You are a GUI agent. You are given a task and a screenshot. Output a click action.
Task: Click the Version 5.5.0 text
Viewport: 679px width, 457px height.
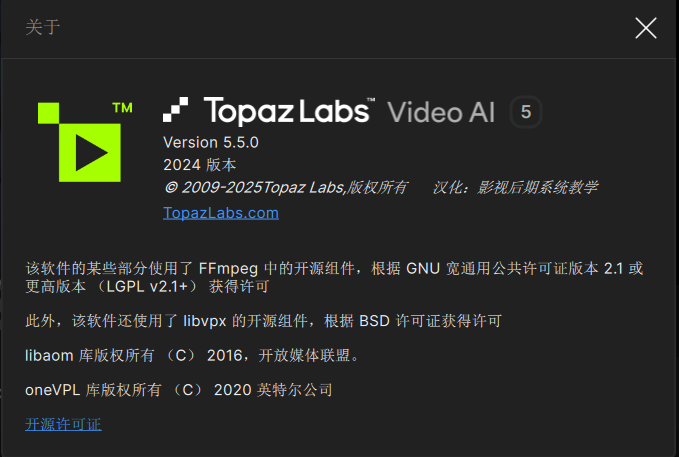tap(211, 143)
